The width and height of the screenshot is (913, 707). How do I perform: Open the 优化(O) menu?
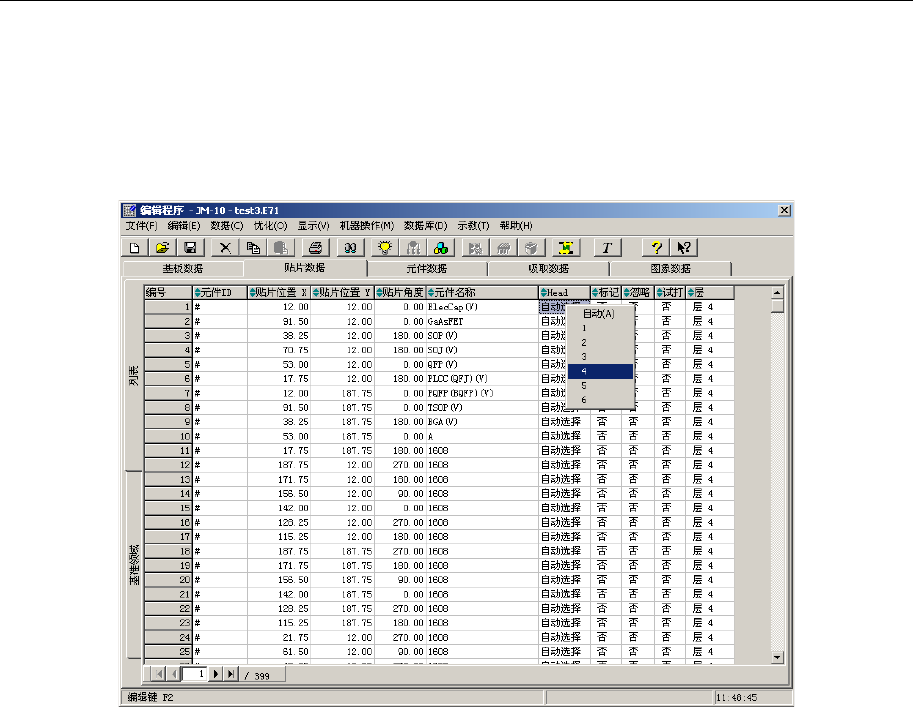[270, 225]
